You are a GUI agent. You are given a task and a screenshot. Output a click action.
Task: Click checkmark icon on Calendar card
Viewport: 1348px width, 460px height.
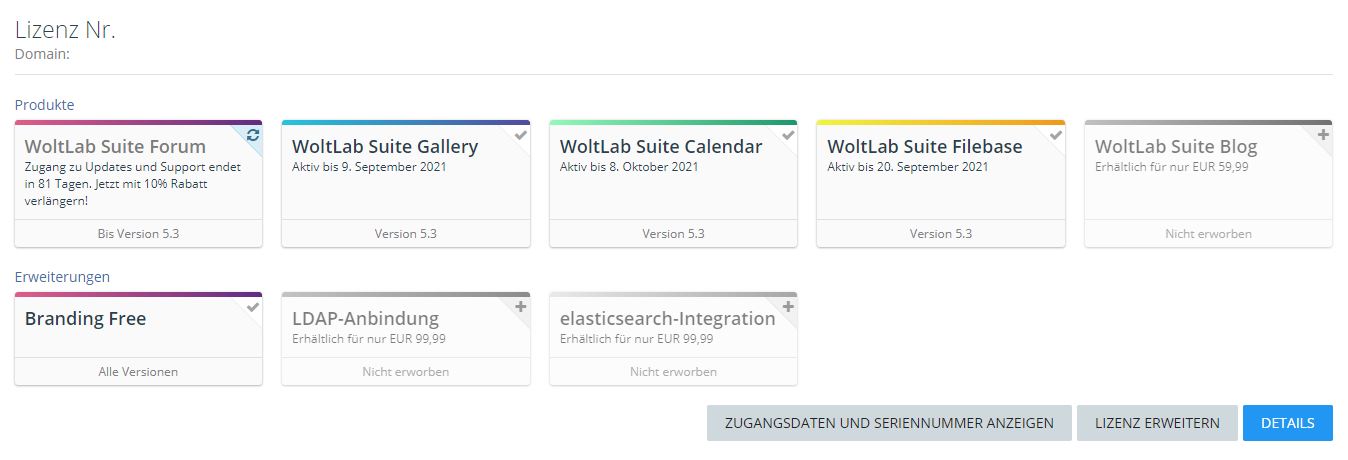[788, 134]
